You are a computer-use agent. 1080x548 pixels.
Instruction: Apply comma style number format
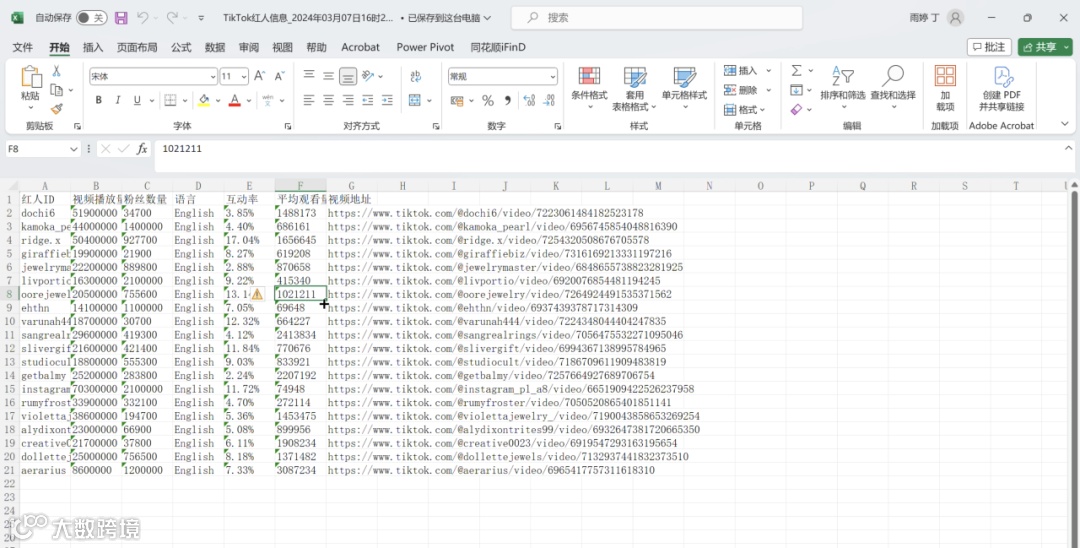coord(508,101)
